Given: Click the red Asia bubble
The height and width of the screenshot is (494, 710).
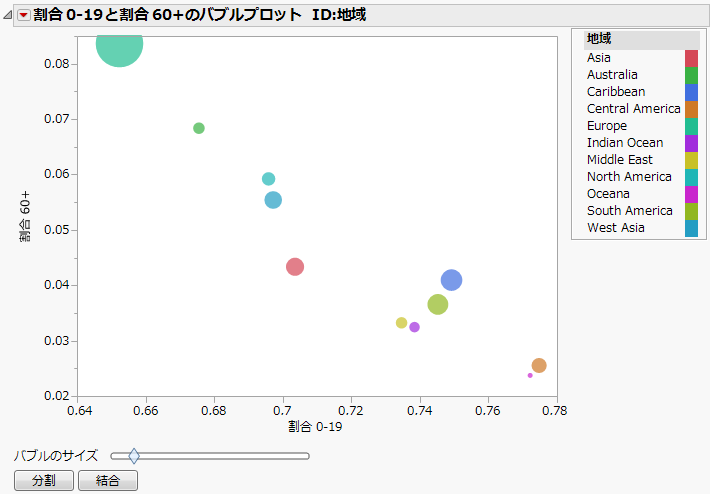Looking at the screenshot, I should [x=294, y=267].
